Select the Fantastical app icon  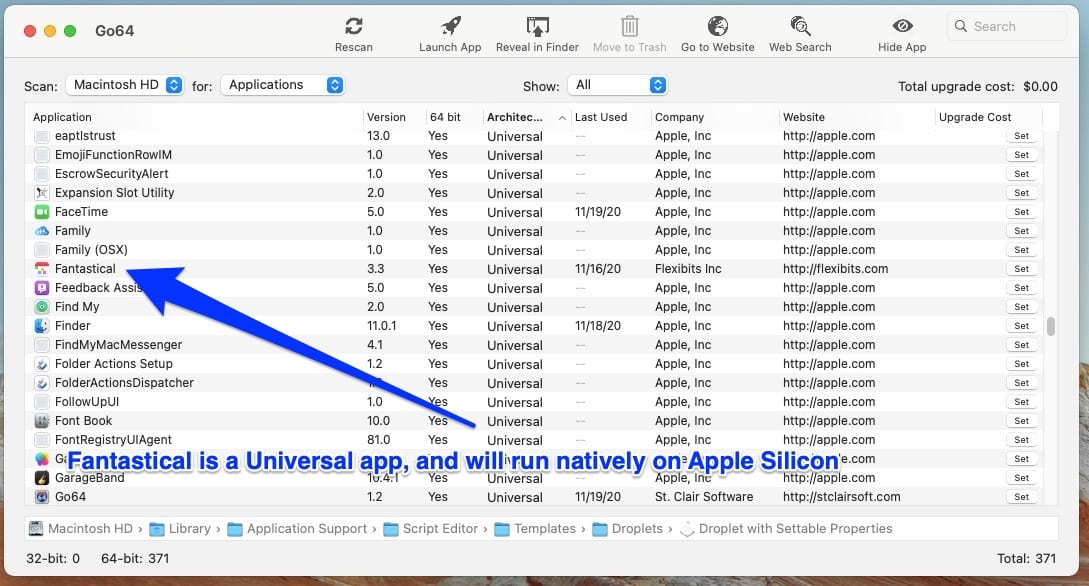point(42,269)
